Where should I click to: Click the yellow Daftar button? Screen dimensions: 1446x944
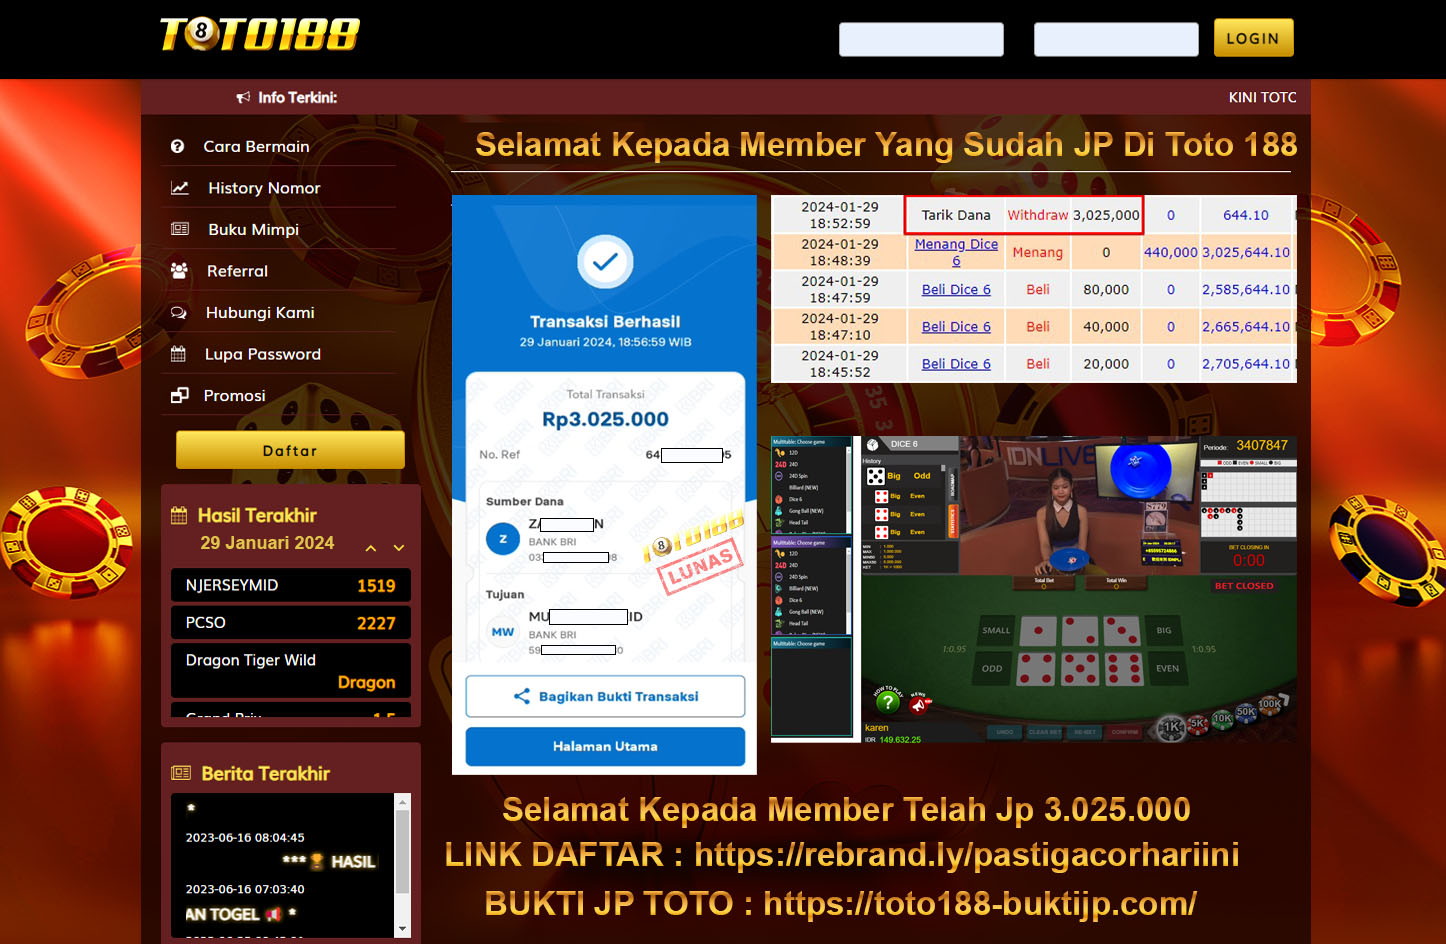[x=290, y=450]
